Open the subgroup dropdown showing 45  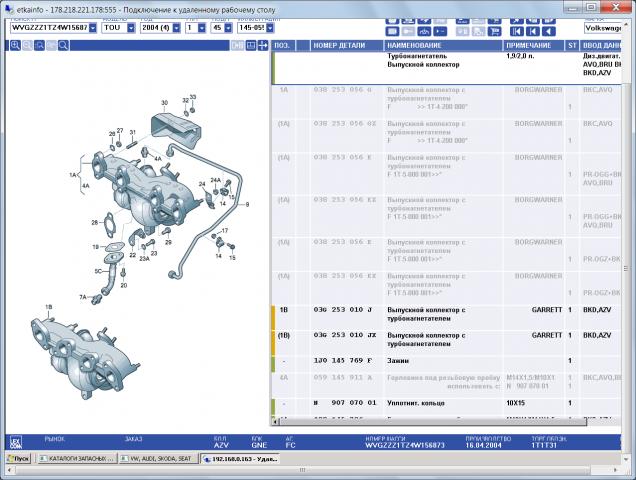(x=228, y=28)
